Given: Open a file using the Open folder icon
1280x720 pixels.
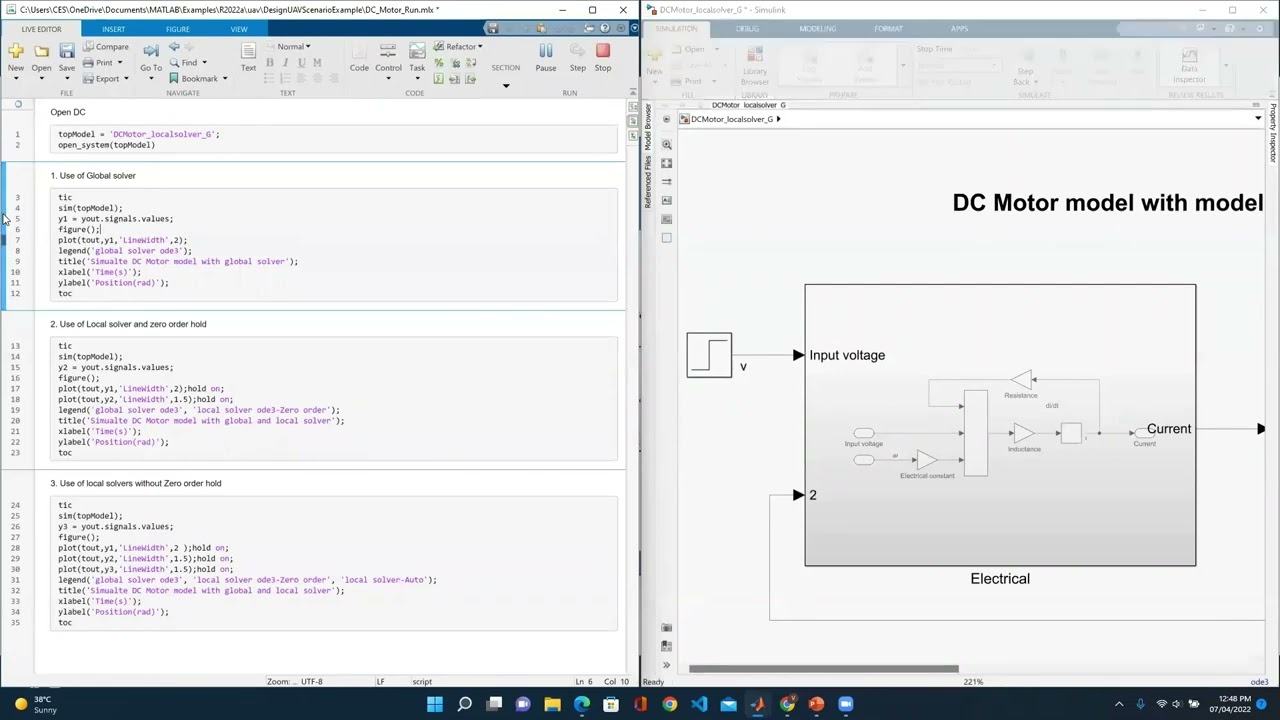Looking at the screenshot, I should click(41, 51).
